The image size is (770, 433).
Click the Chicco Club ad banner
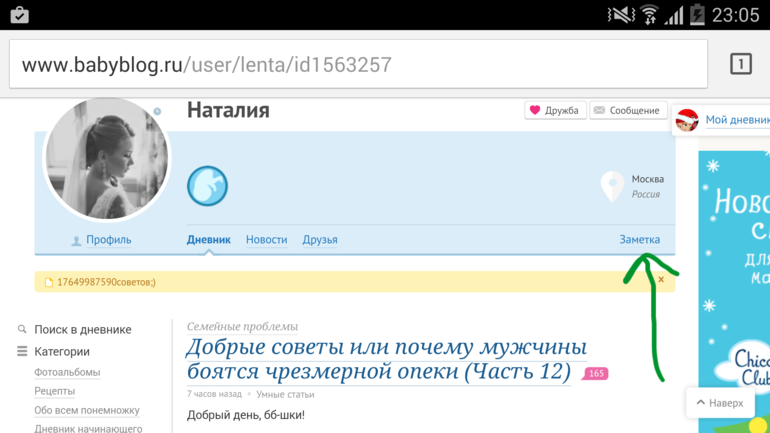point(734,292)
